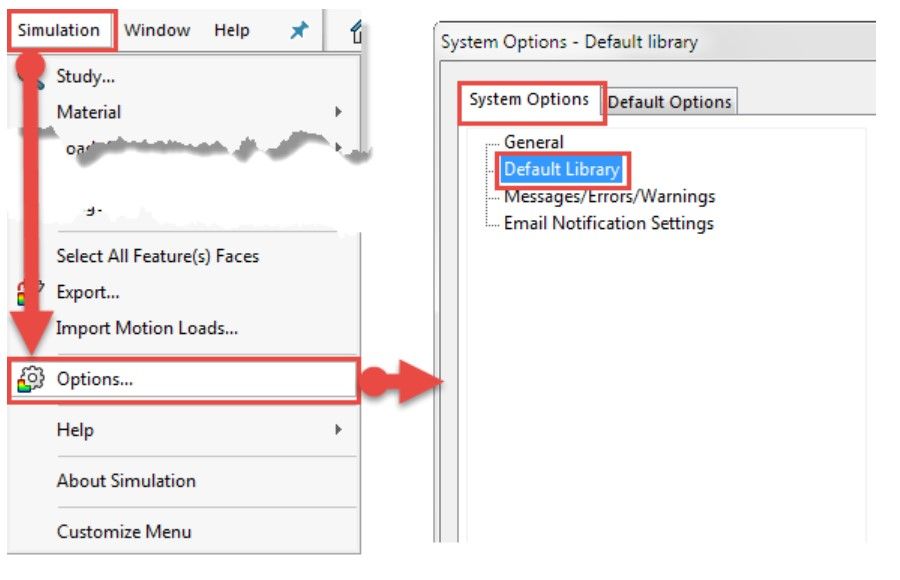Image resolution: width=900 pixels, height=580 pixels.
Task: Switch to the System Options tab
Action: tap(529, 99)
